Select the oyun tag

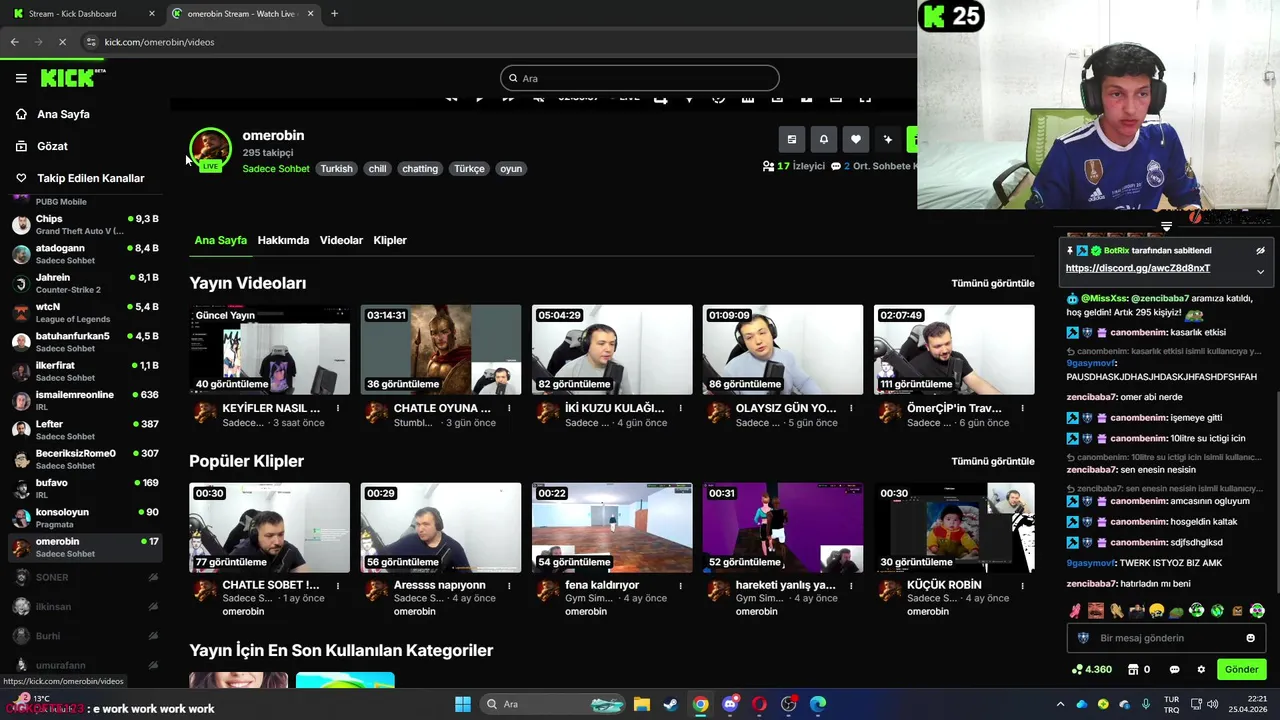click(511, 169)
